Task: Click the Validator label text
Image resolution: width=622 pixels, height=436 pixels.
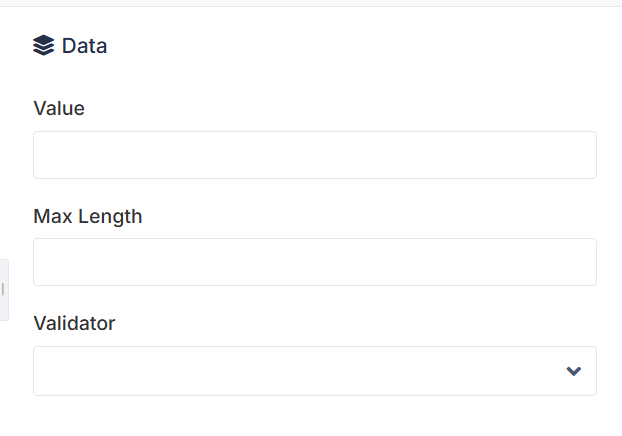Action: (74, 323)
